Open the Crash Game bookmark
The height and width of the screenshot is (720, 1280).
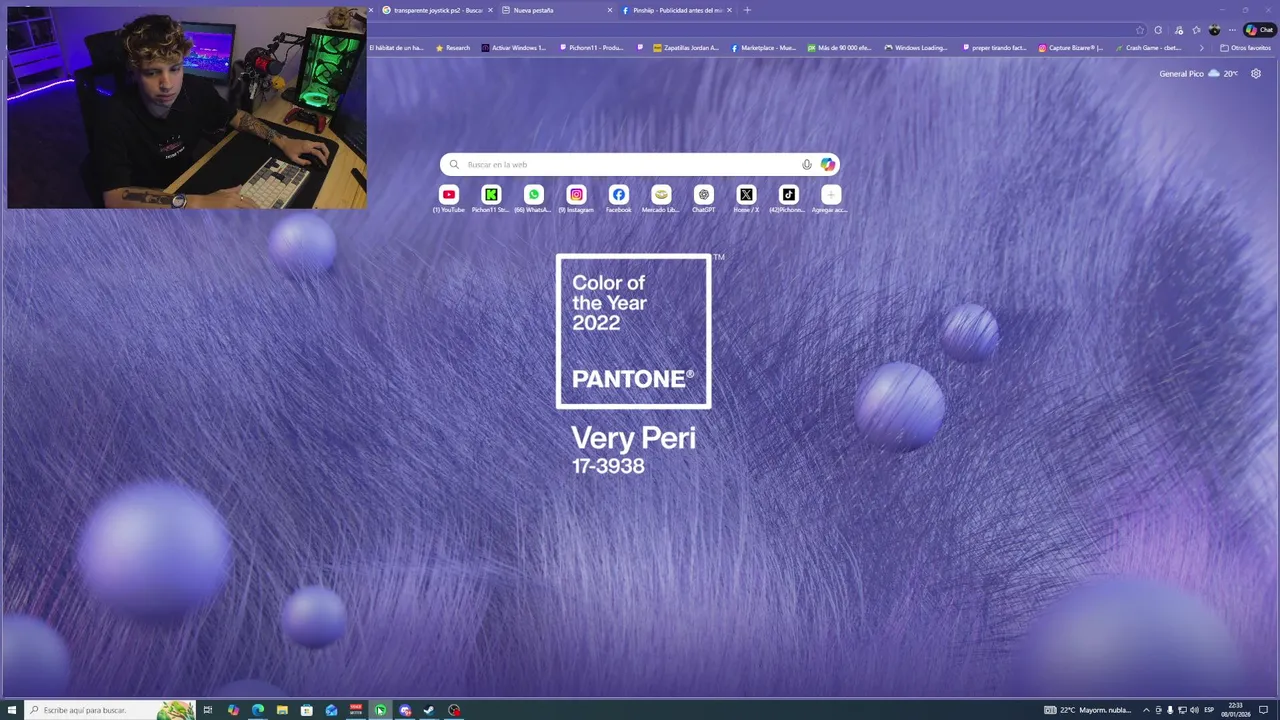tap(1148, 48)
